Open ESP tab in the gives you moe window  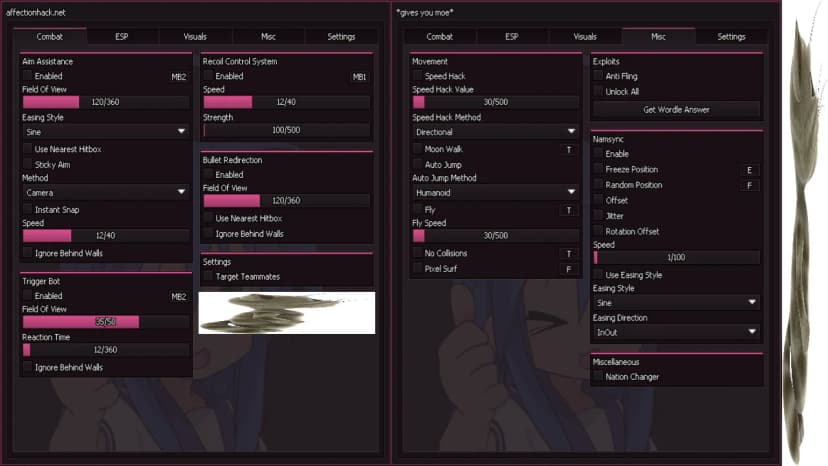(x=512, y=36)
